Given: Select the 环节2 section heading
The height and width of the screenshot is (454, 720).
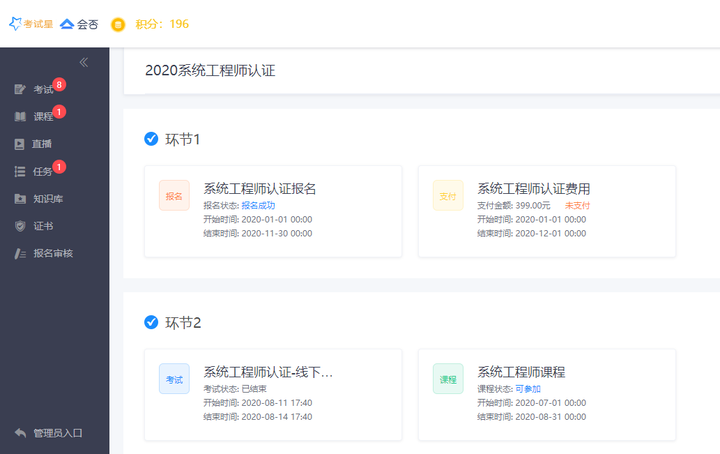Looking at the screenshot, I should coord(183,323).
